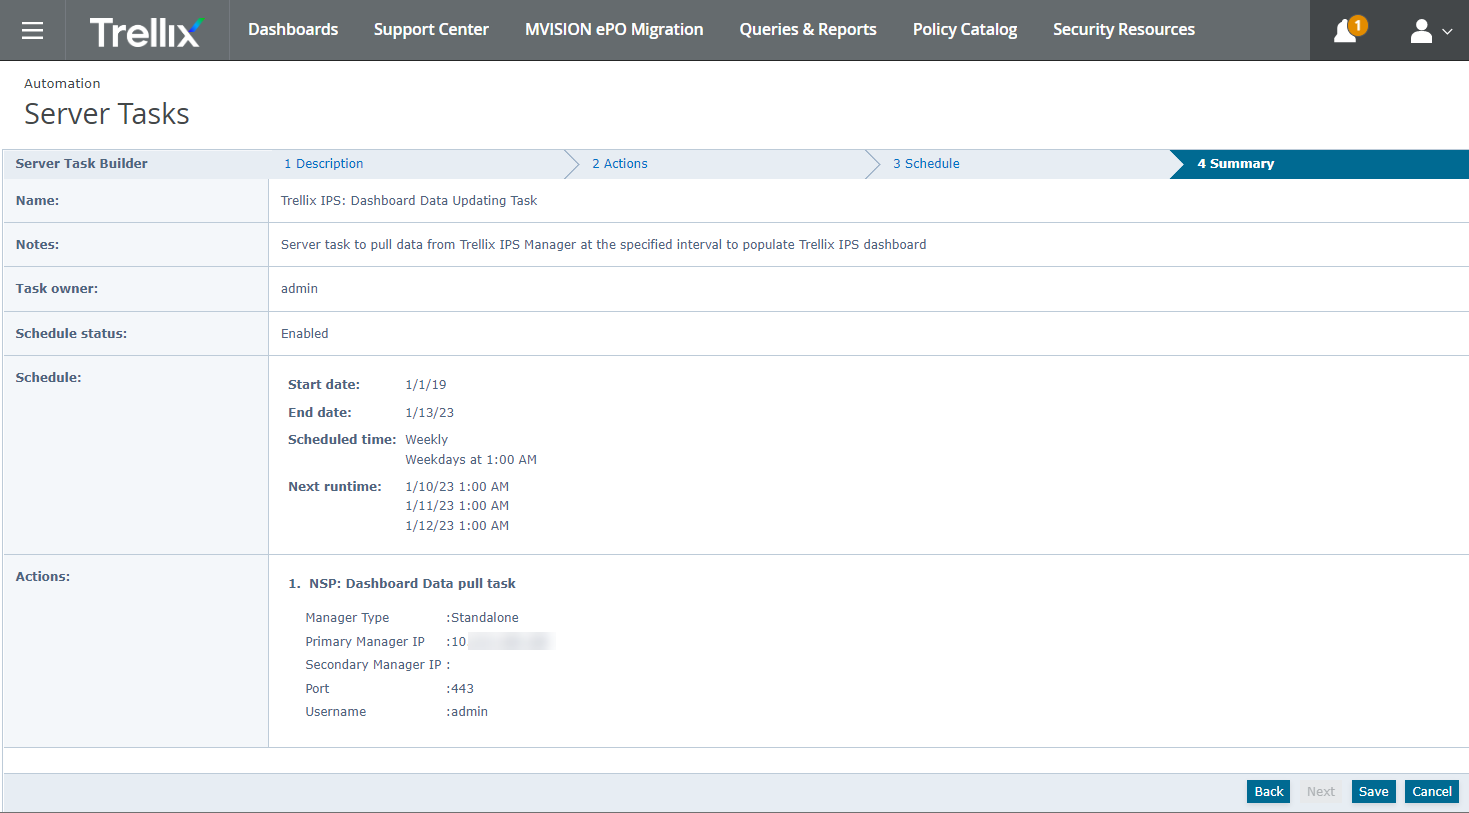Cancel the server task builder
Image resolution: width=1469 pixels, height=813 pixels.
[x=1432, y=791]
